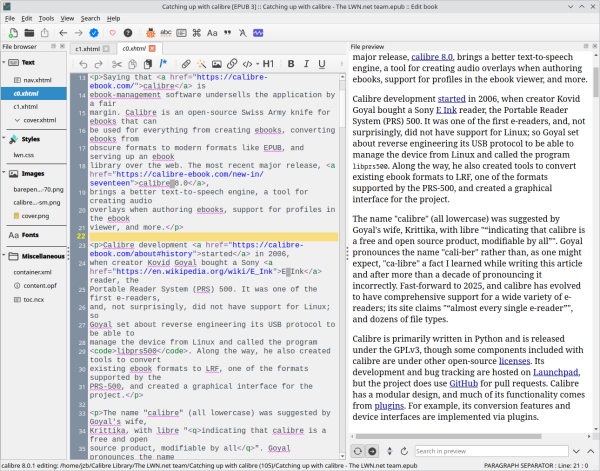This screenshot has height=471, width=600.
Task: Collapse the Text section in File browser
Action: (5, 63)
